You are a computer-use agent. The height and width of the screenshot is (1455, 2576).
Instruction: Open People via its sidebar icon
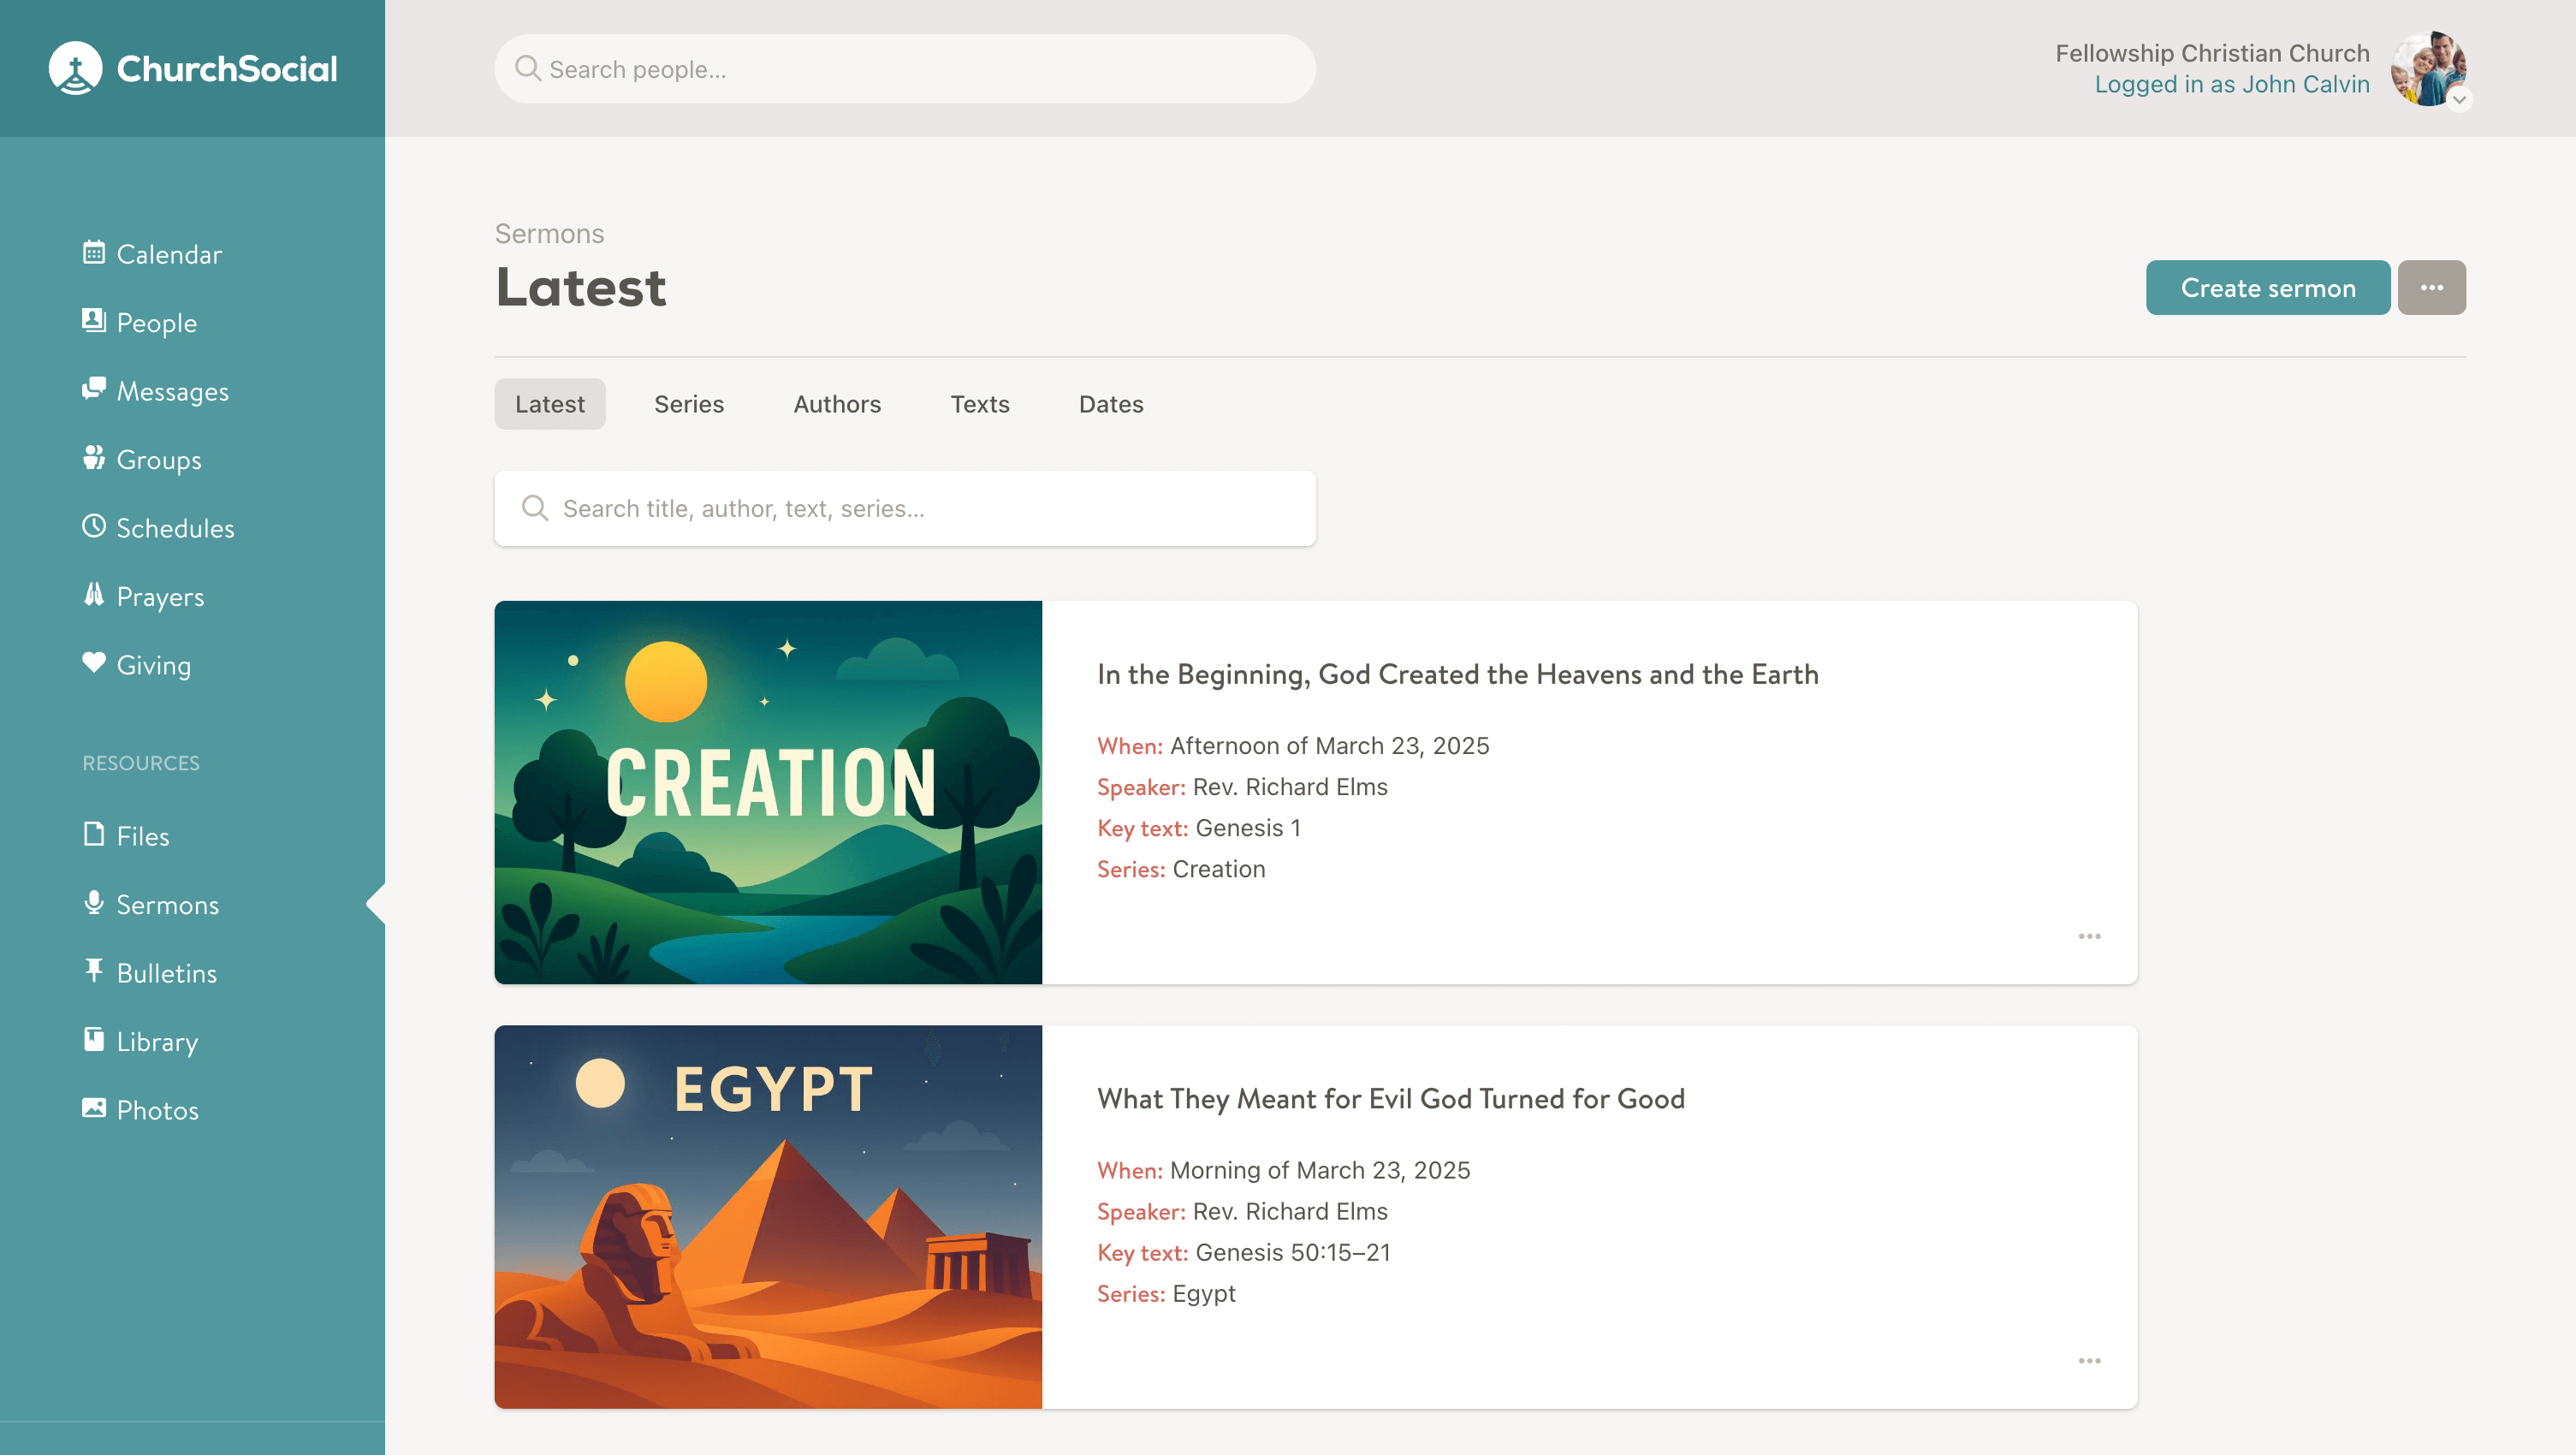[93, 321]
